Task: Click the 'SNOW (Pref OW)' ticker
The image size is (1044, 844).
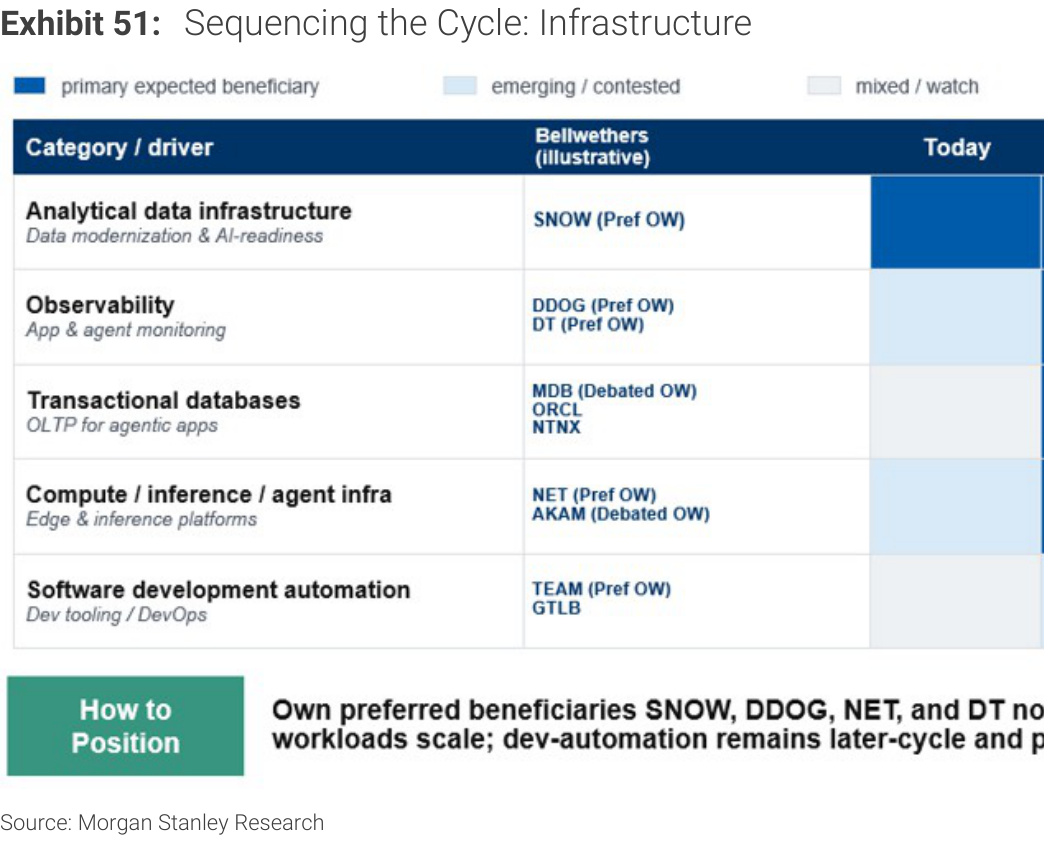Action: click(x=609, y=220)
